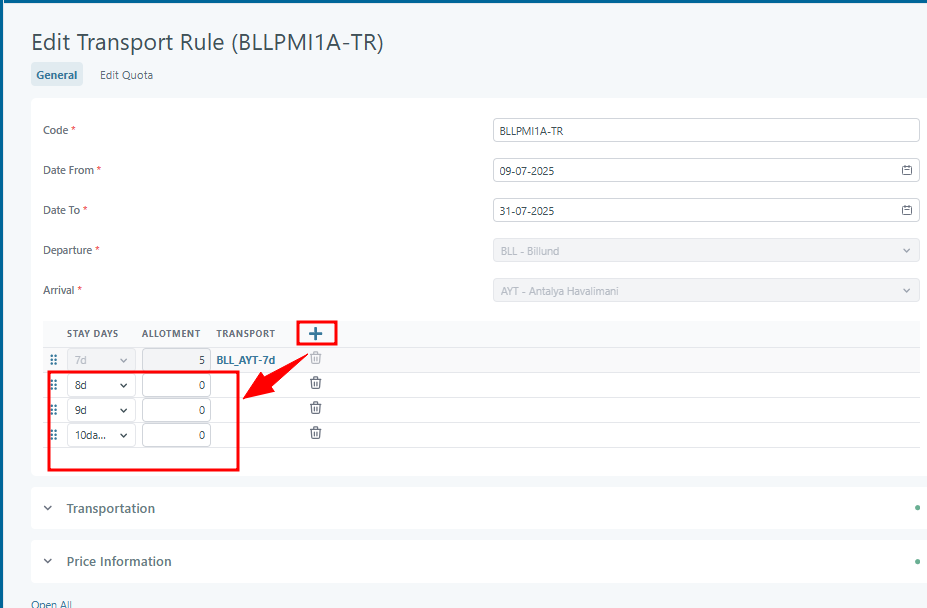Grab drag handle of 8d row
This screenshot has height=608, width=927.
54,384
